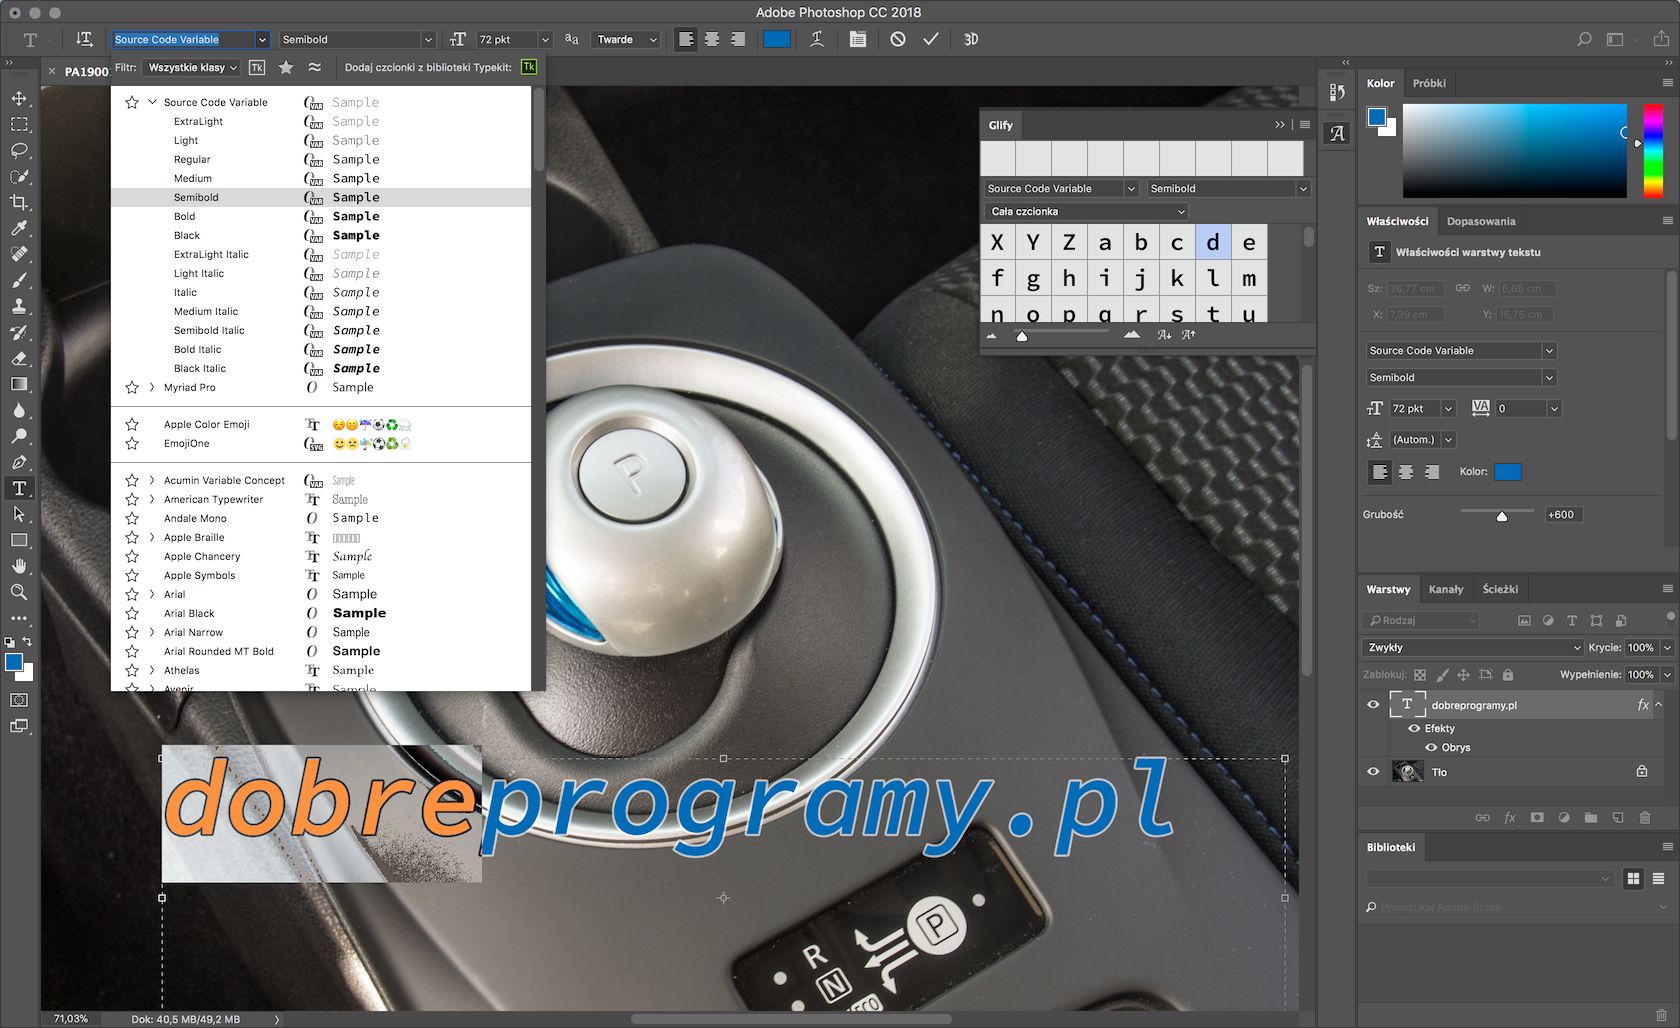The width and height of the screenshot is (1680, 1028).
Task: Select the Crop tool
Action: (19, 202)
